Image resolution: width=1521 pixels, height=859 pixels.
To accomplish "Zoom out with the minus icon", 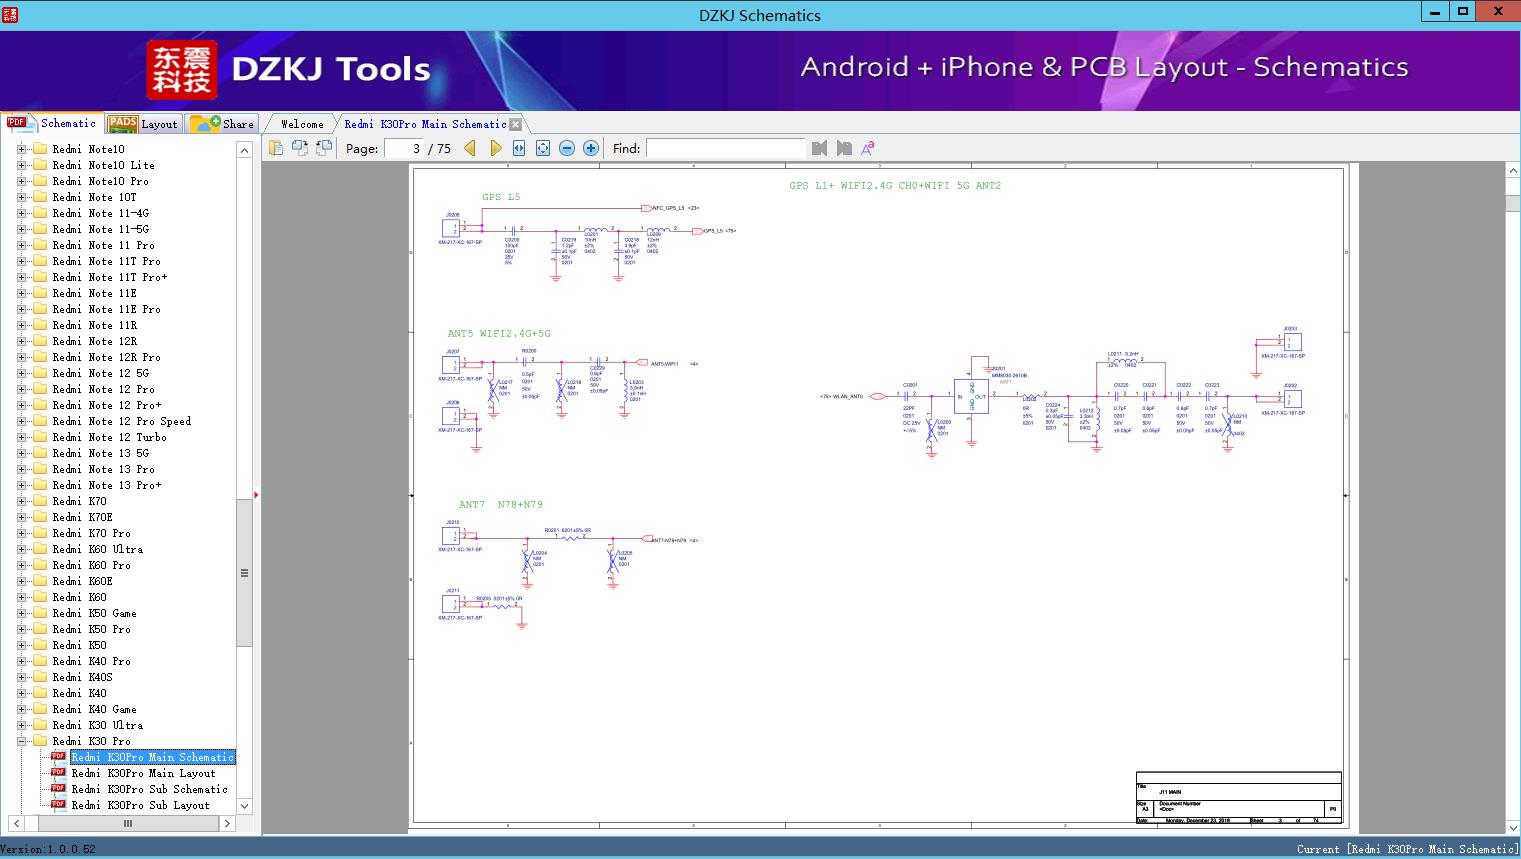I will [x=567, y=148].
